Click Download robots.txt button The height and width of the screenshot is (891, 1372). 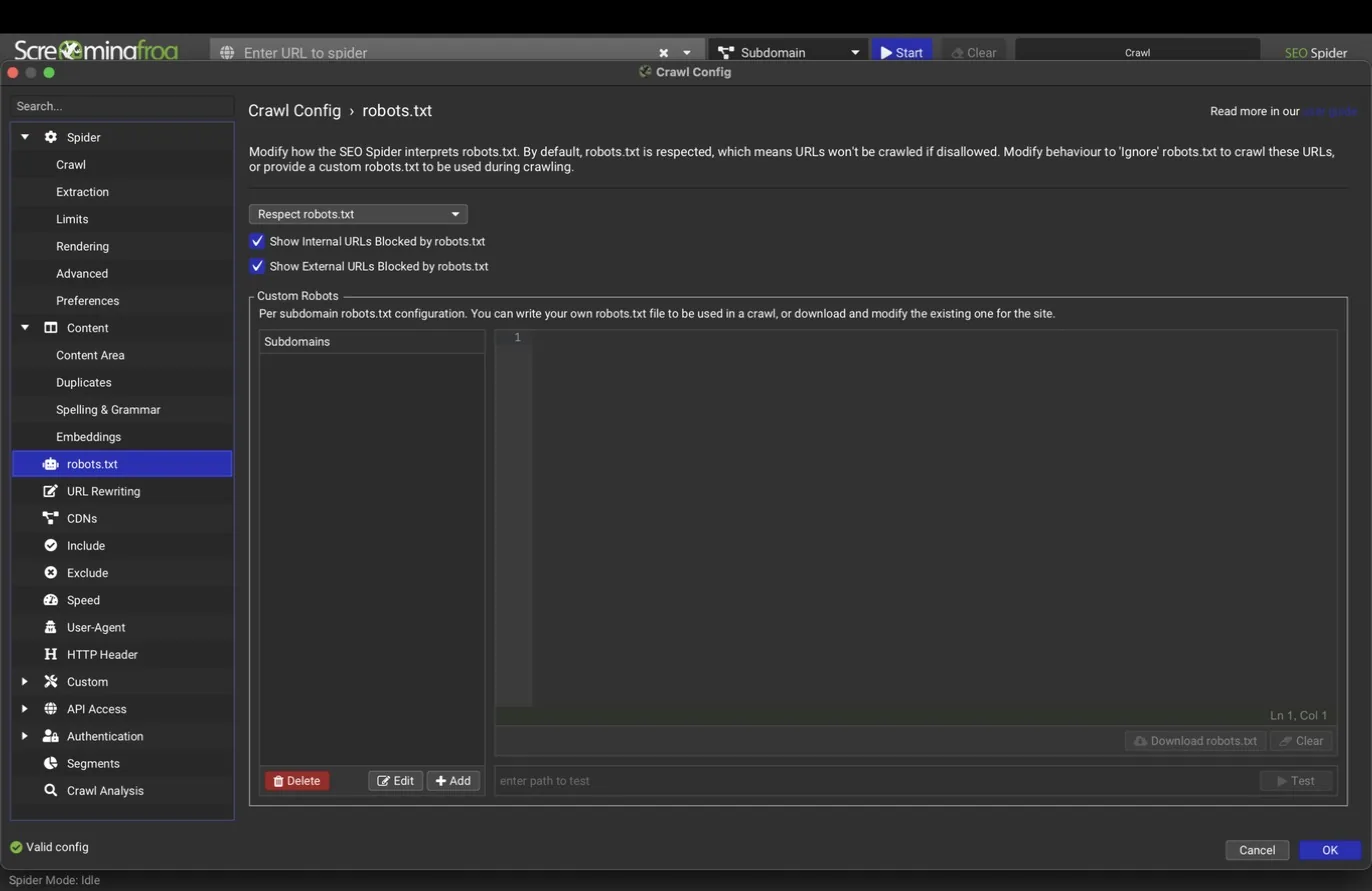click(x=1195, y=741)
